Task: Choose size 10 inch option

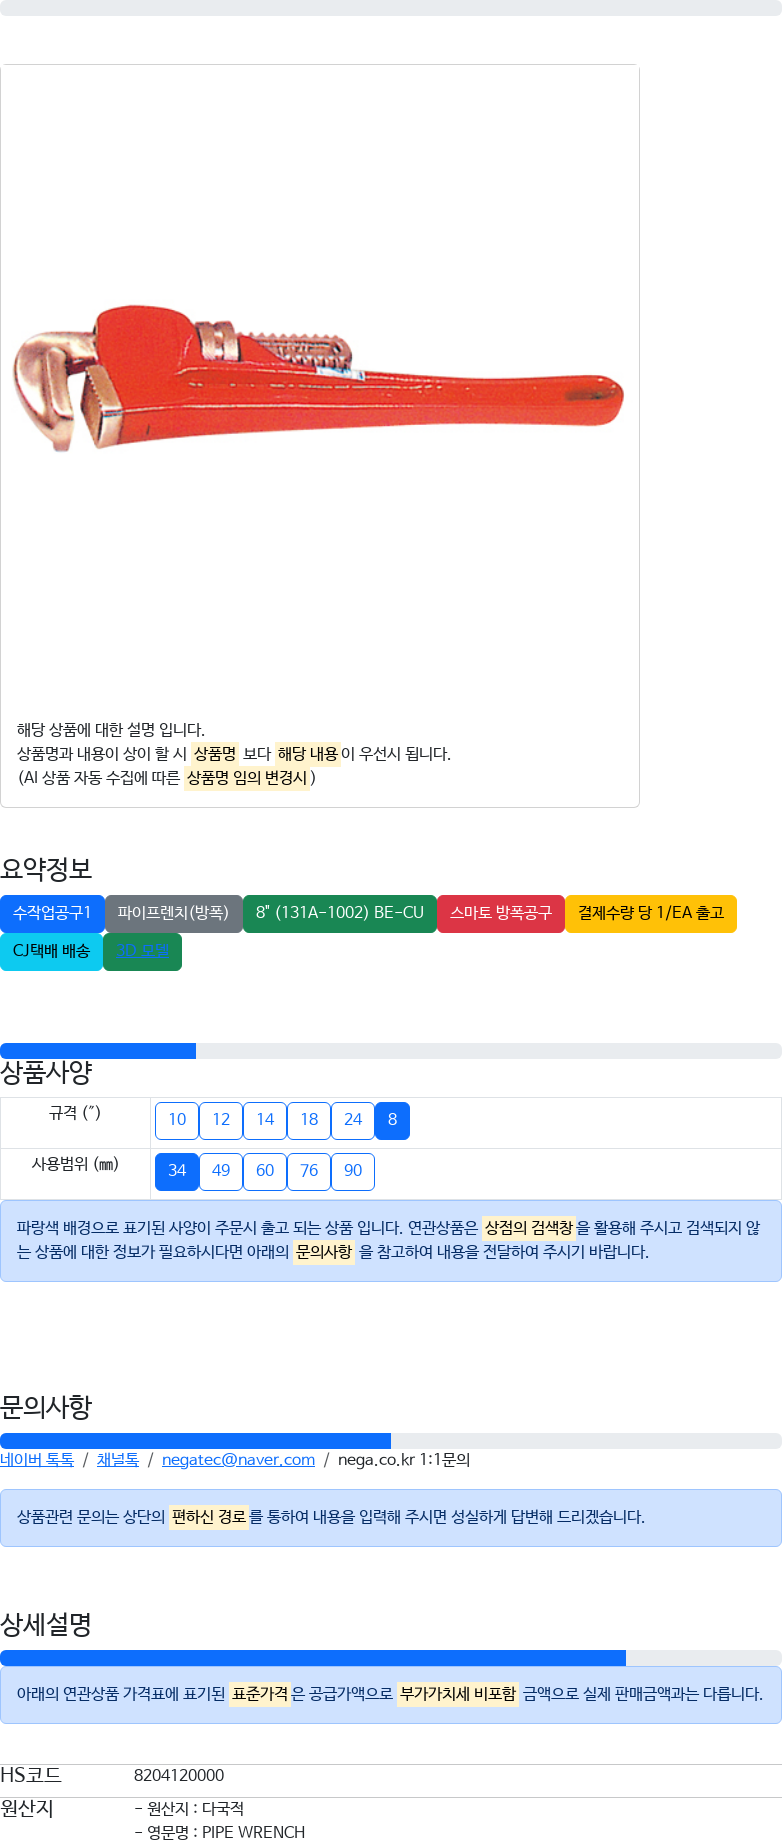Action: pos(177,1120)
